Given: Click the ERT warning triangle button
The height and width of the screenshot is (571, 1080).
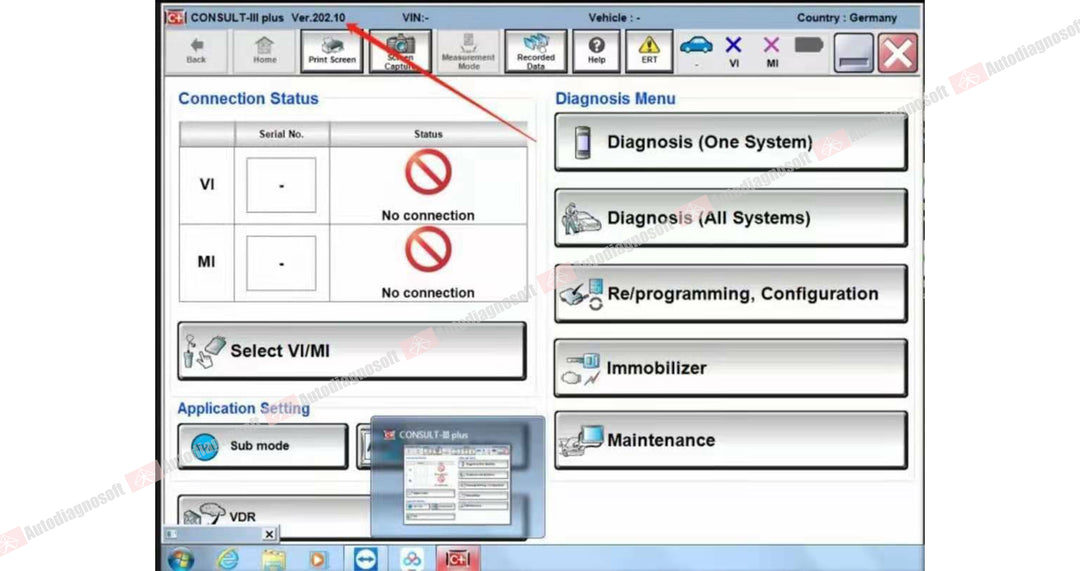Looking at the screenshot, I should coord(649,52).
